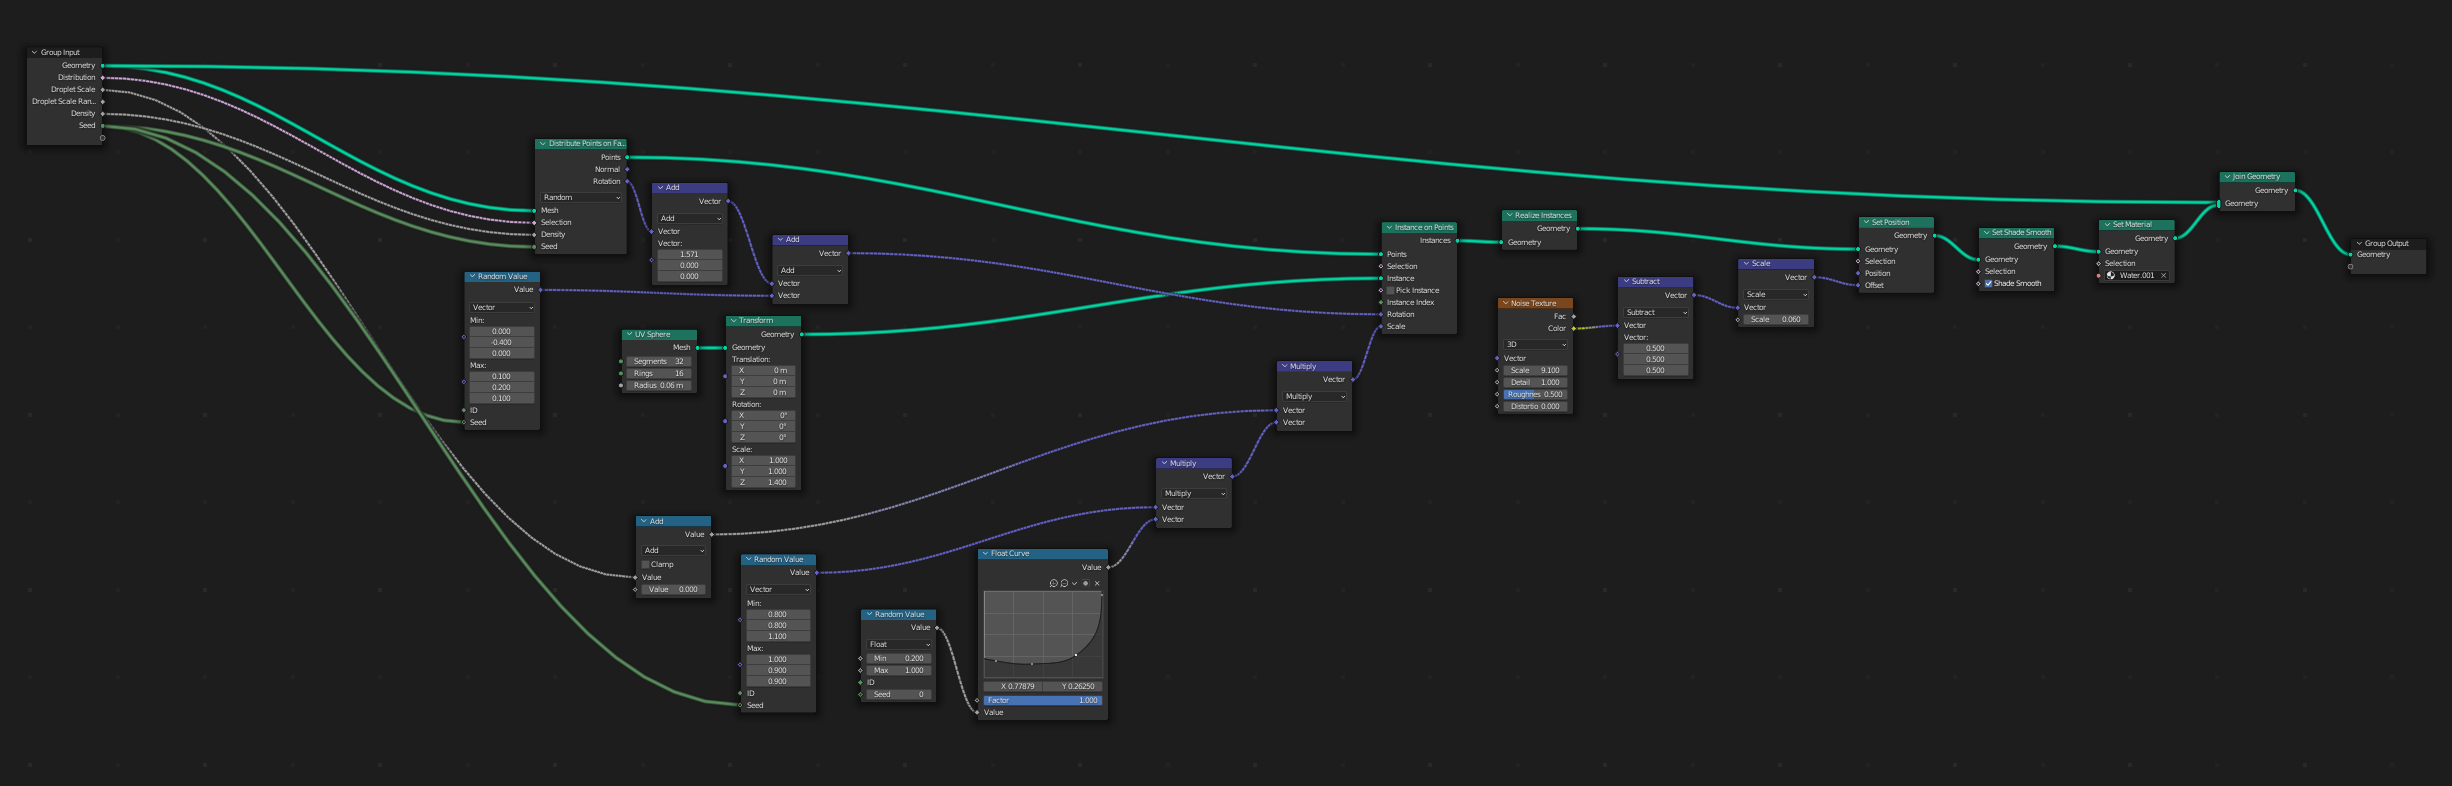Open the Float Curve tools chevron menu
Screen dimensions: 2452x786
coord(1074,583)
